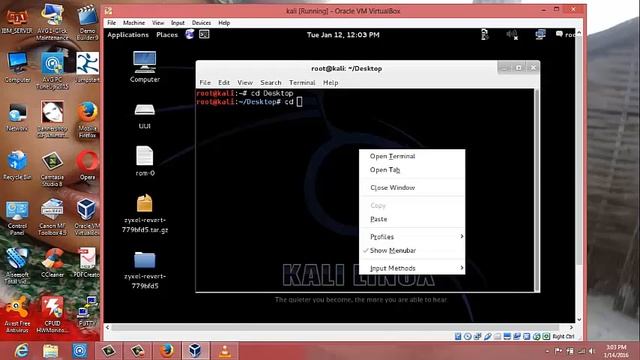Open VirtualBox Devices menu

pos(201,23)
